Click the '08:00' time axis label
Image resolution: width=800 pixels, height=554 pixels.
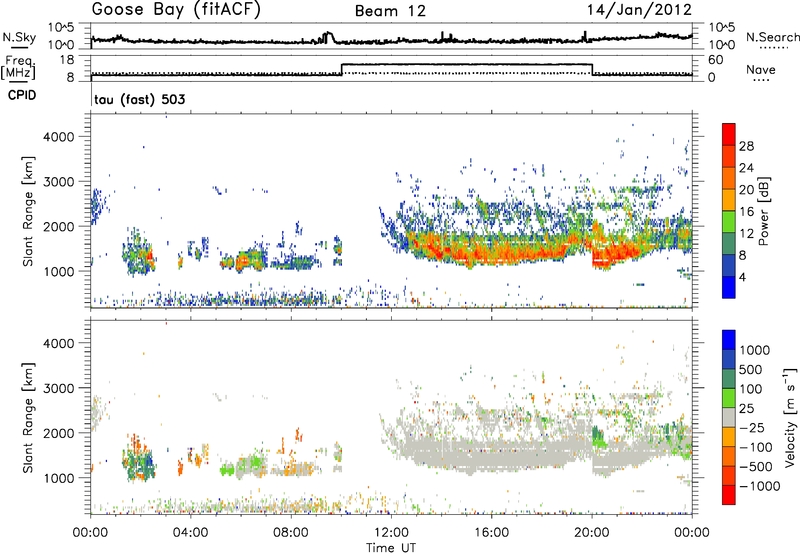(290, 533)
